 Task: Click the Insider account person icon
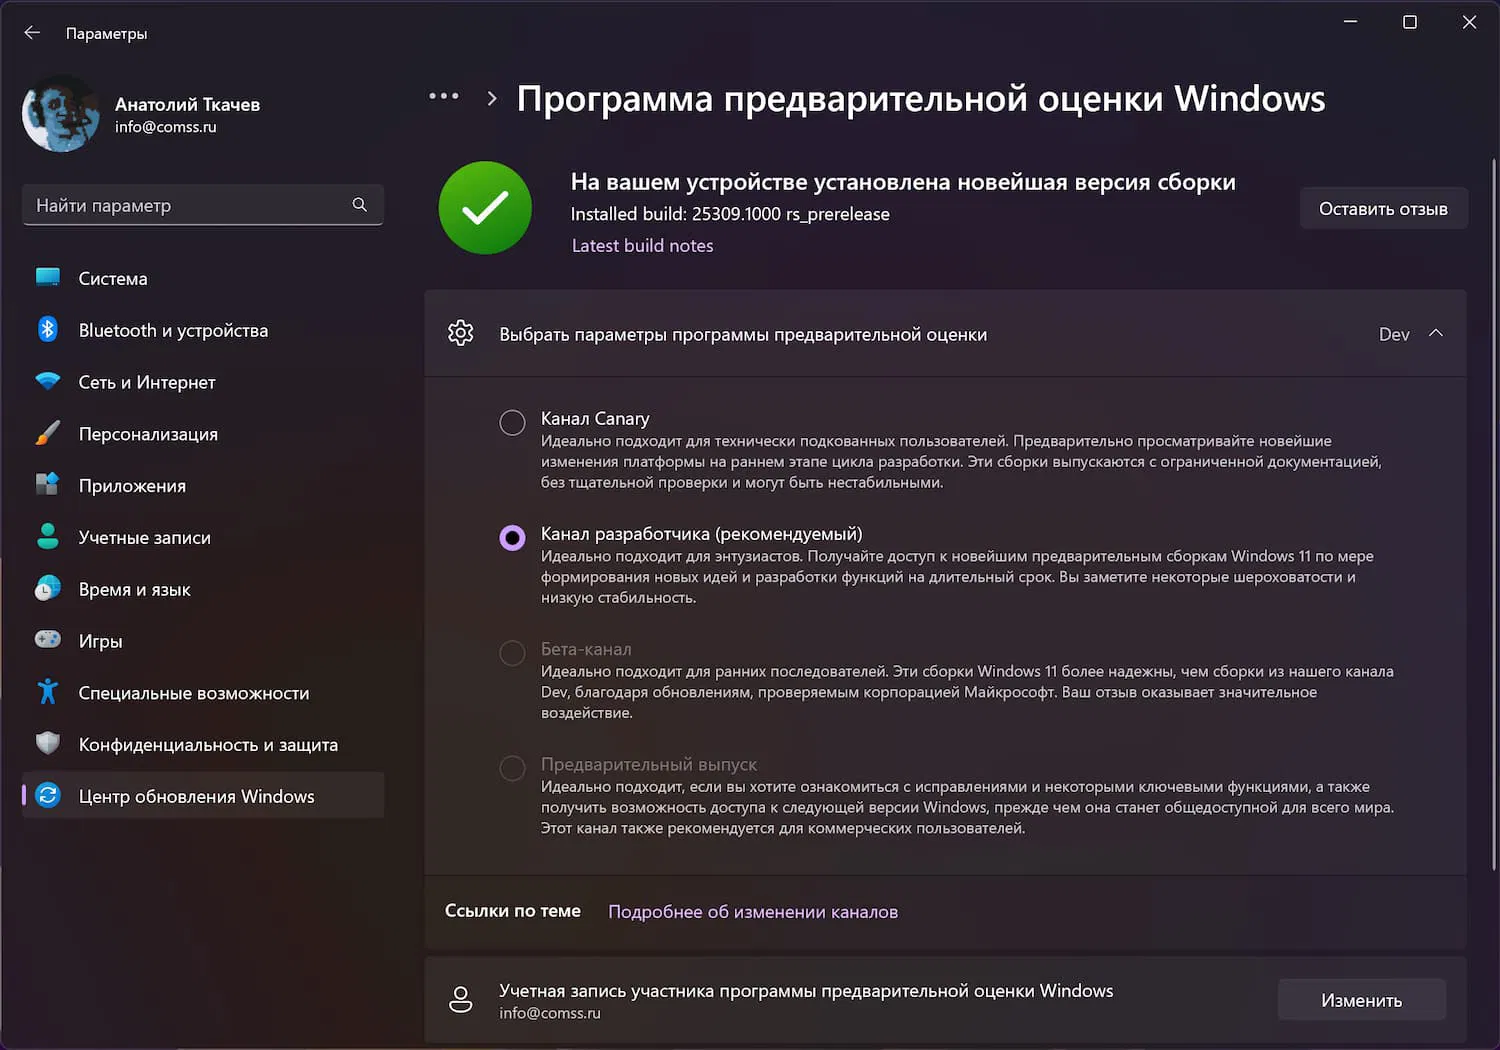click(461, 999)
